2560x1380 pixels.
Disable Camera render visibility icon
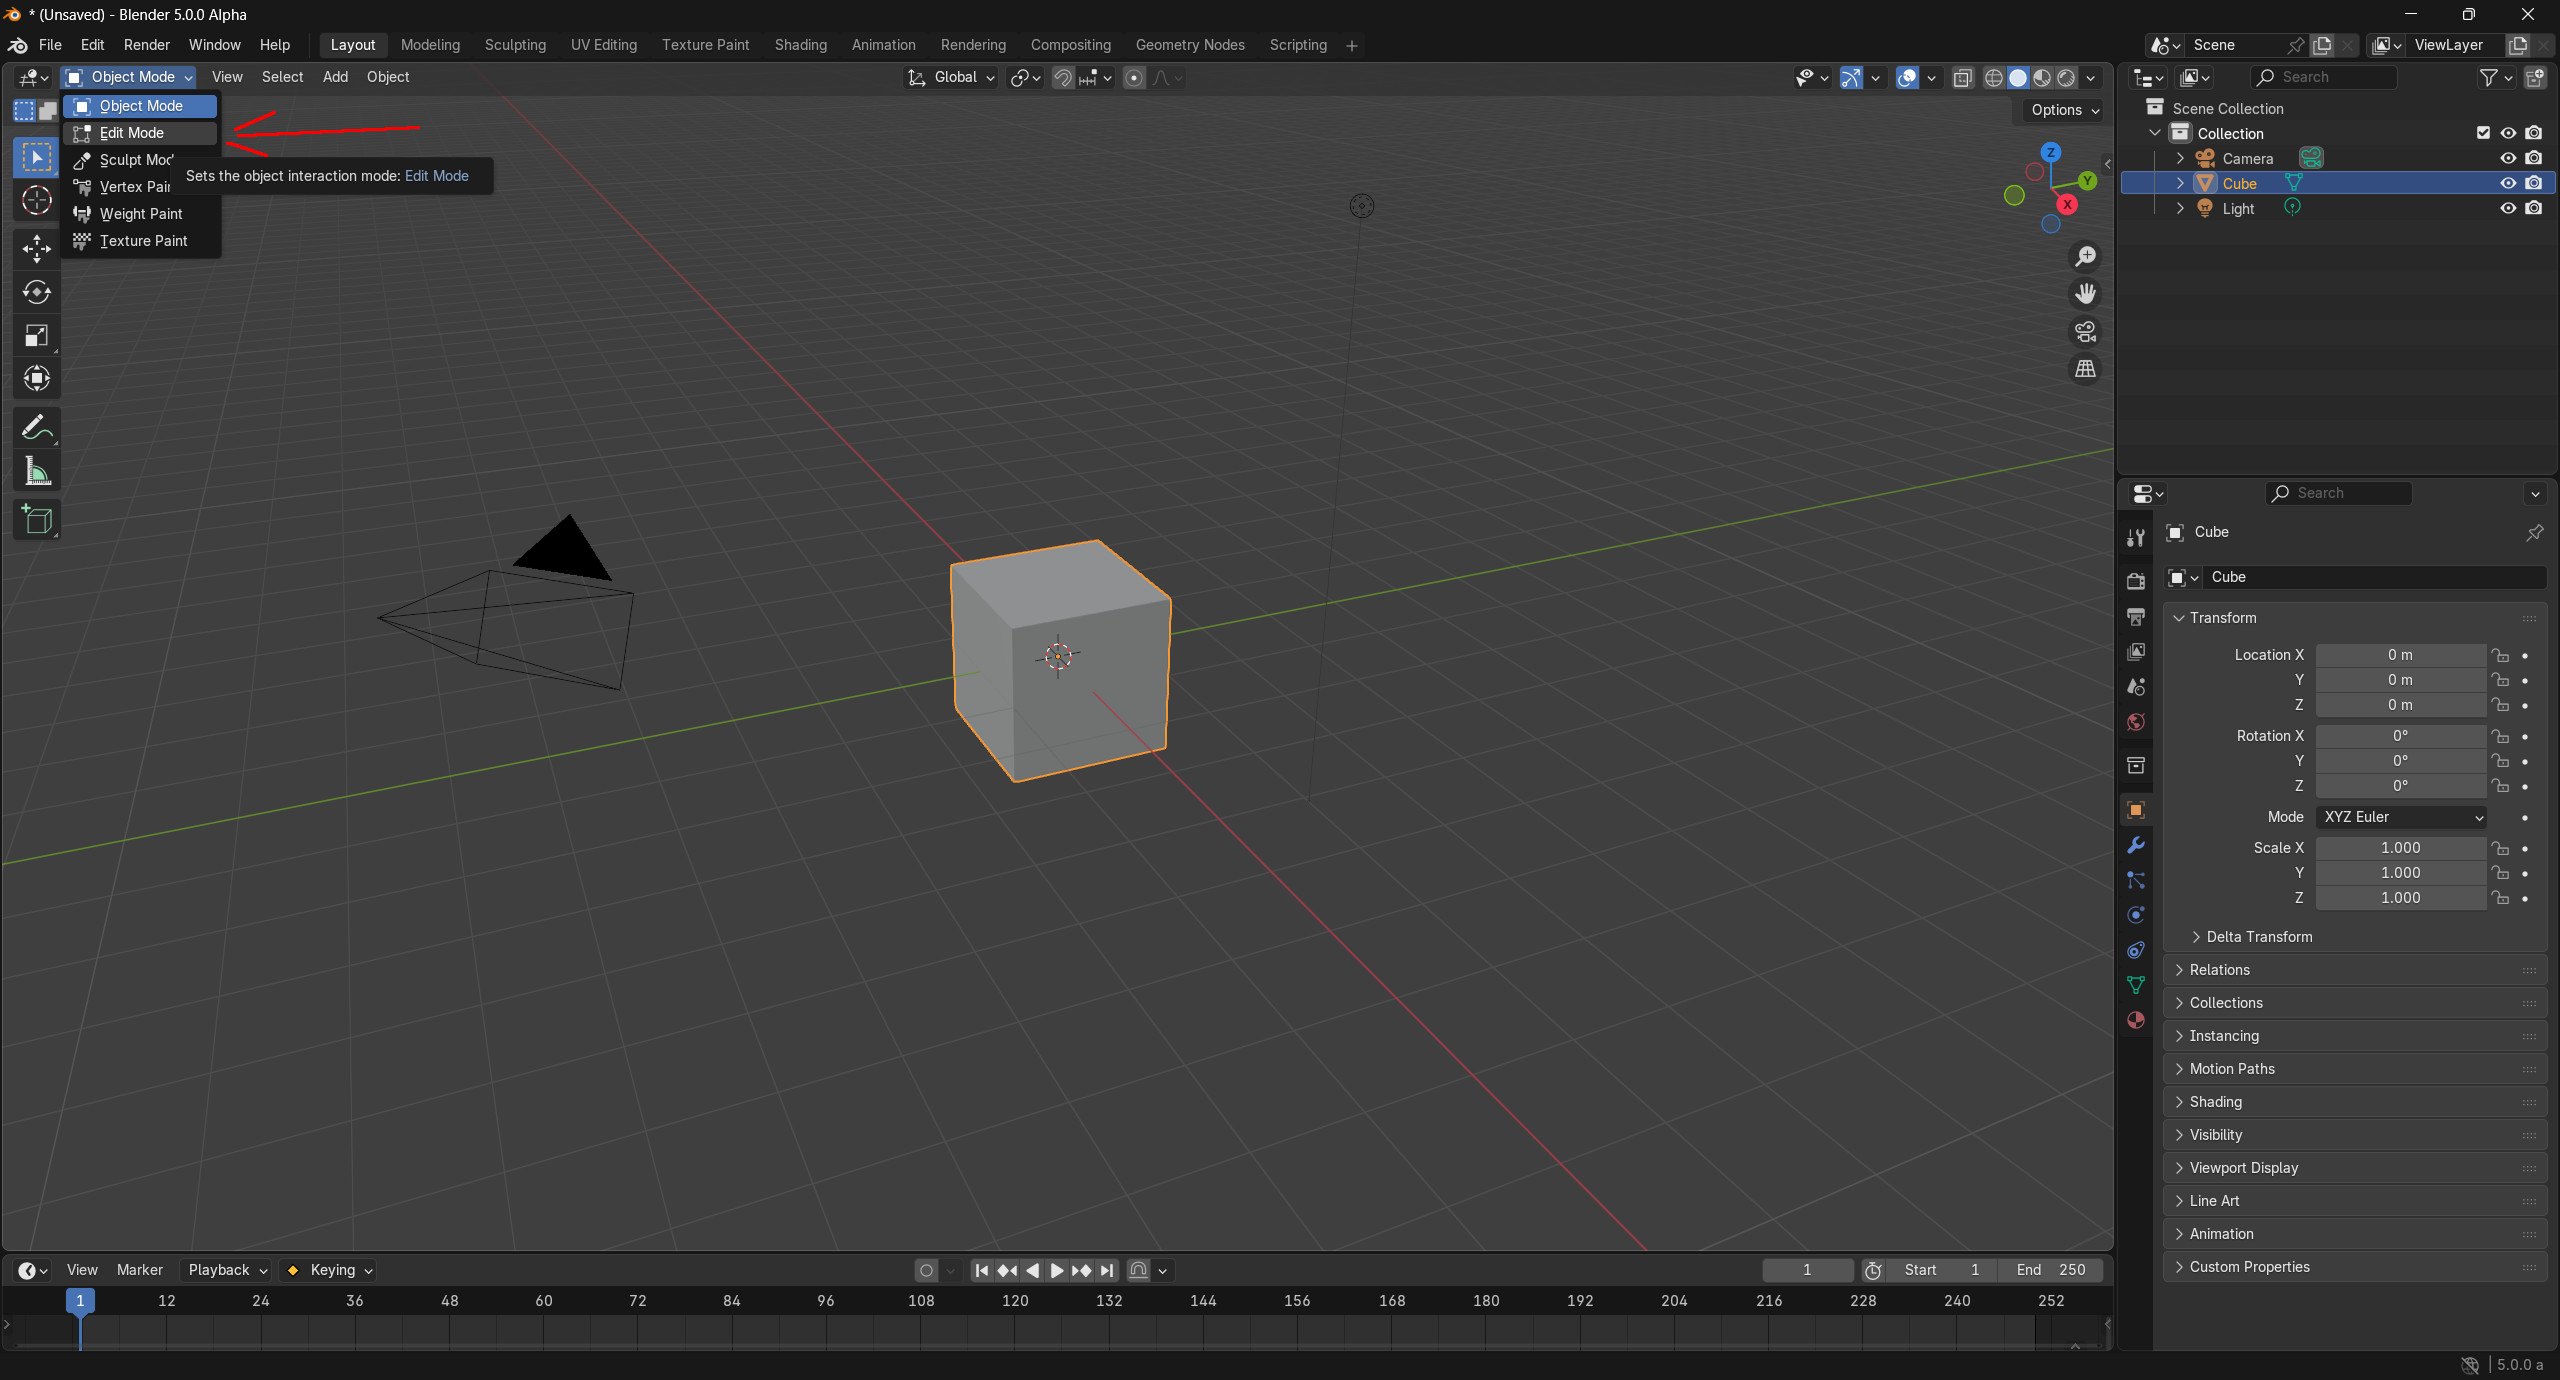coord(2534,158)
